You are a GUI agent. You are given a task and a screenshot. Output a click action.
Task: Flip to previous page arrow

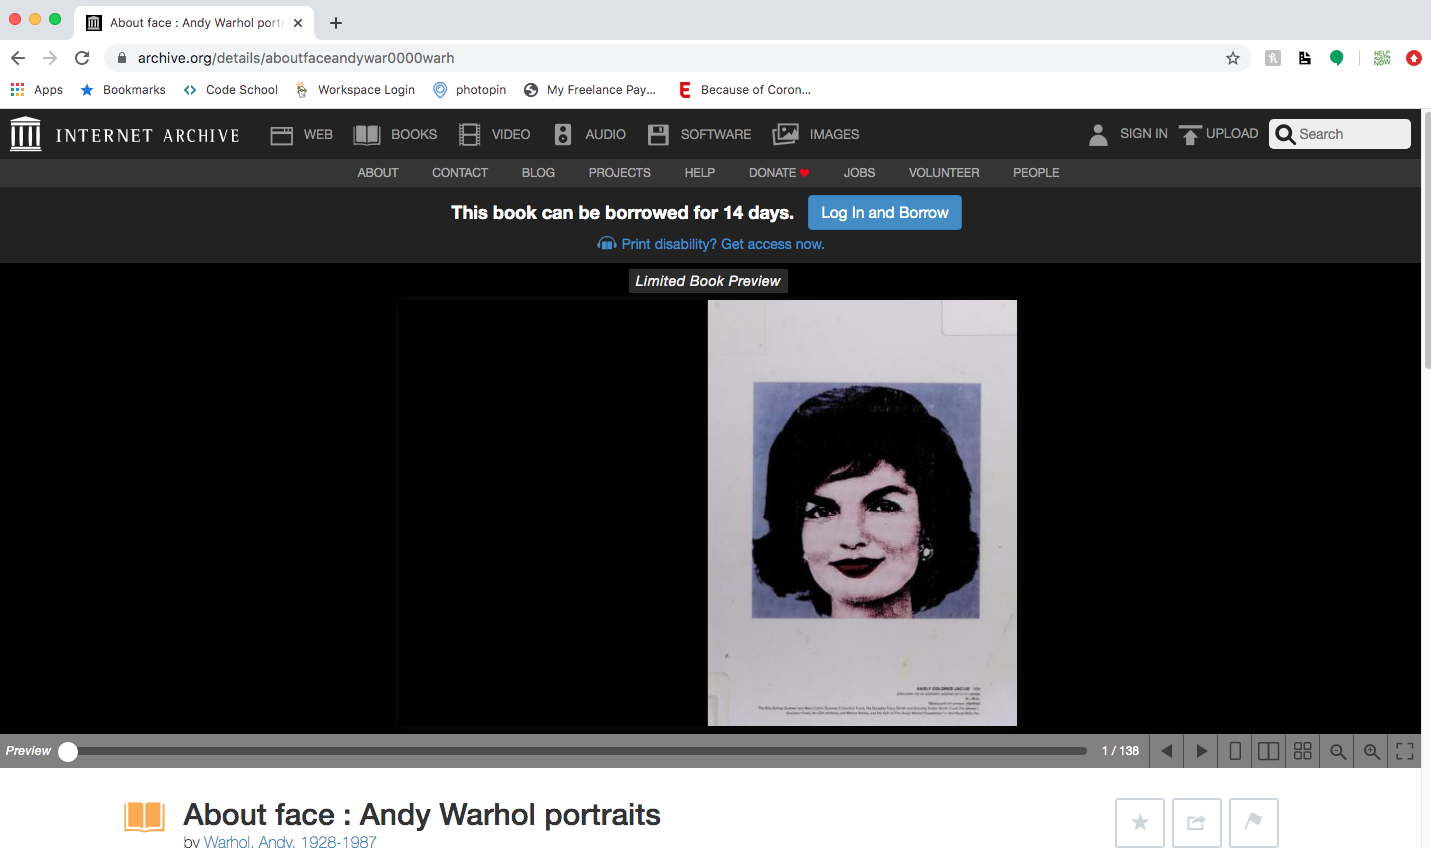[1167, 751]
